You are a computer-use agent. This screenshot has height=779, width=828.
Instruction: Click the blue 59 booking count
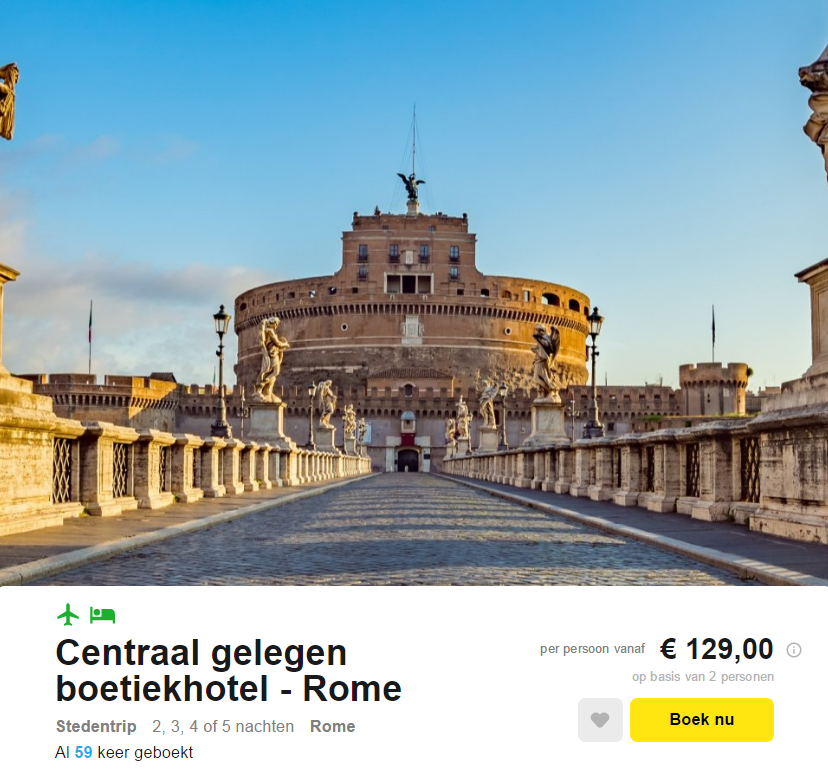click(83, 752)
